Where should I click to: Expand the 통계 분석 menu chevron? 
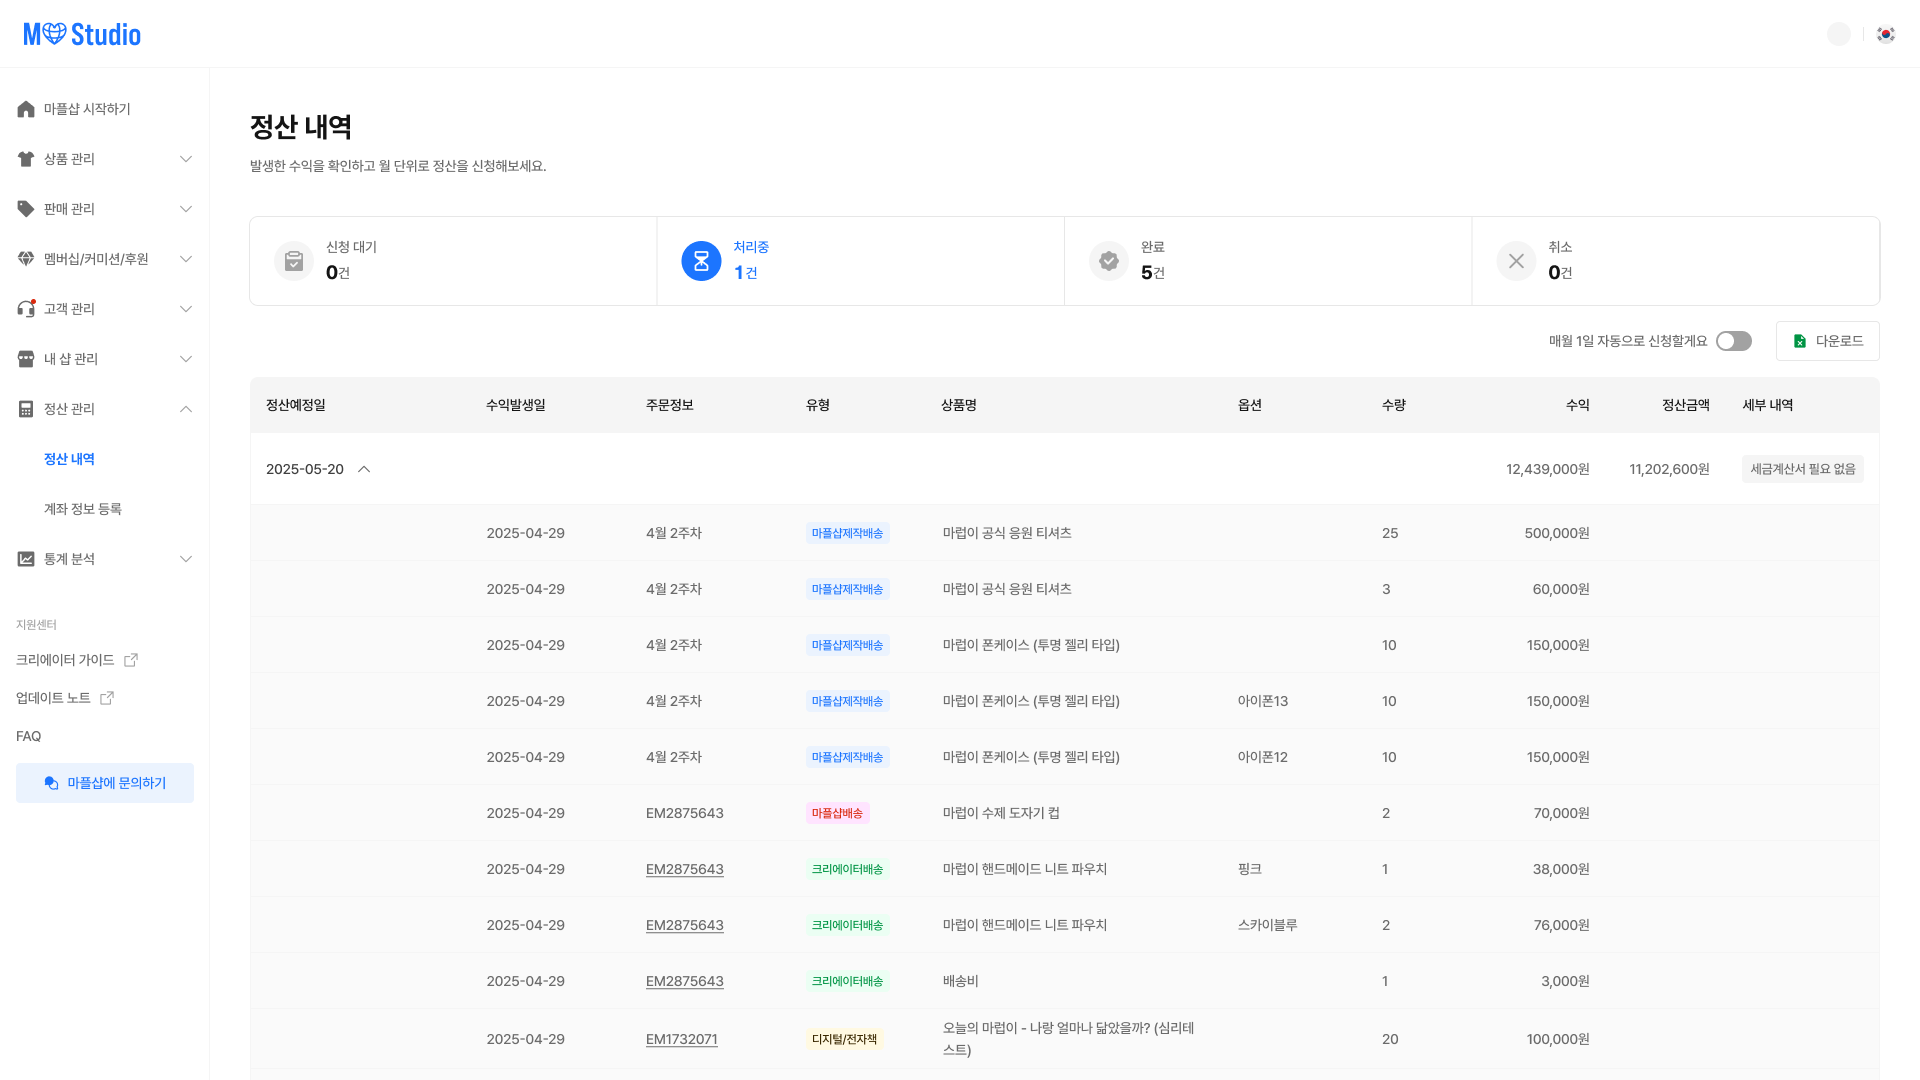pos(186,559)
